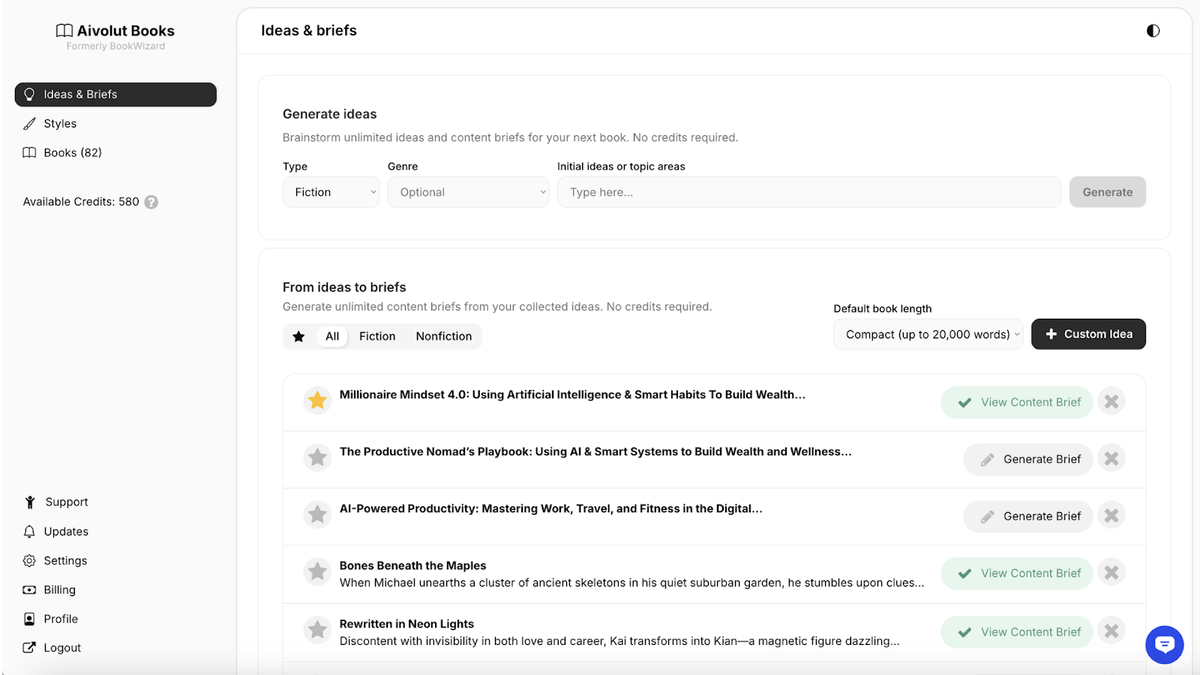Click the Millionaire Mindset 4.0 idea title
The image size is (1200, 675).
point(572,395)
